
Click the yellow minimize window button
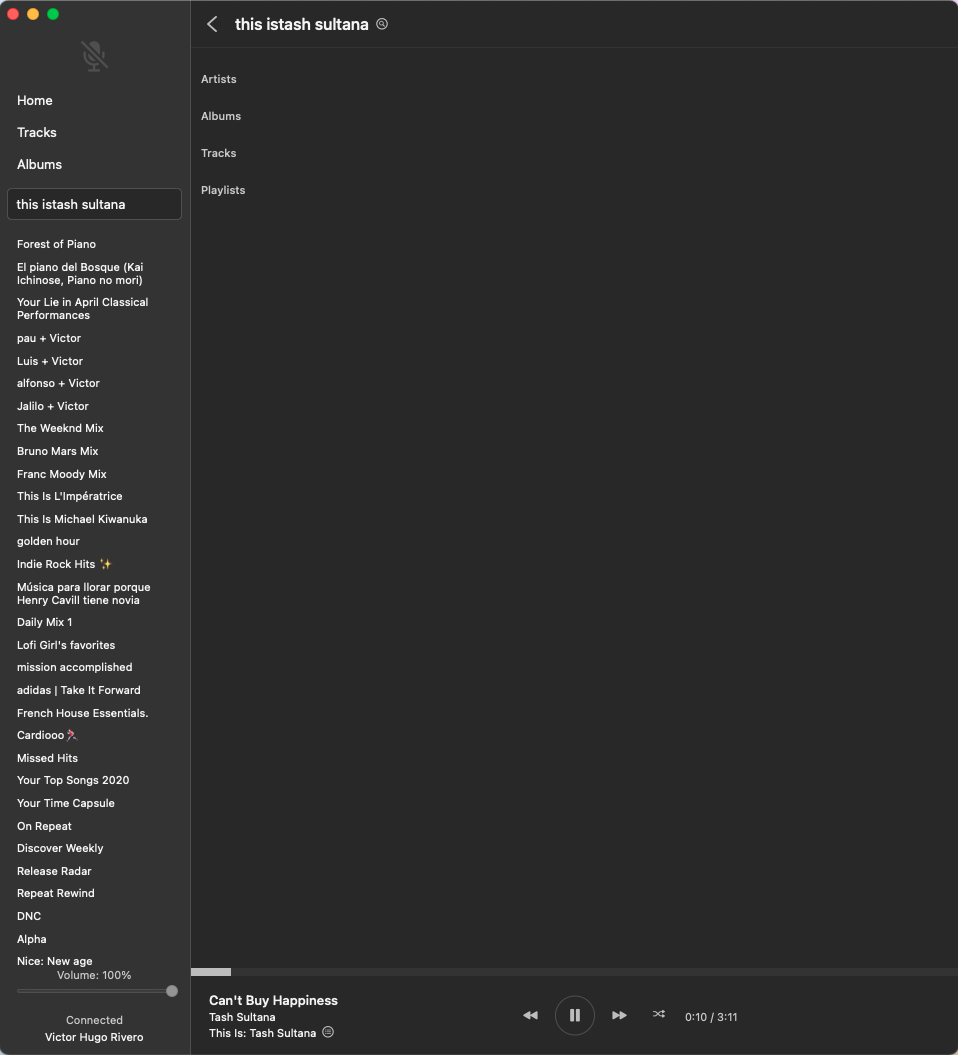pos(33,14)
